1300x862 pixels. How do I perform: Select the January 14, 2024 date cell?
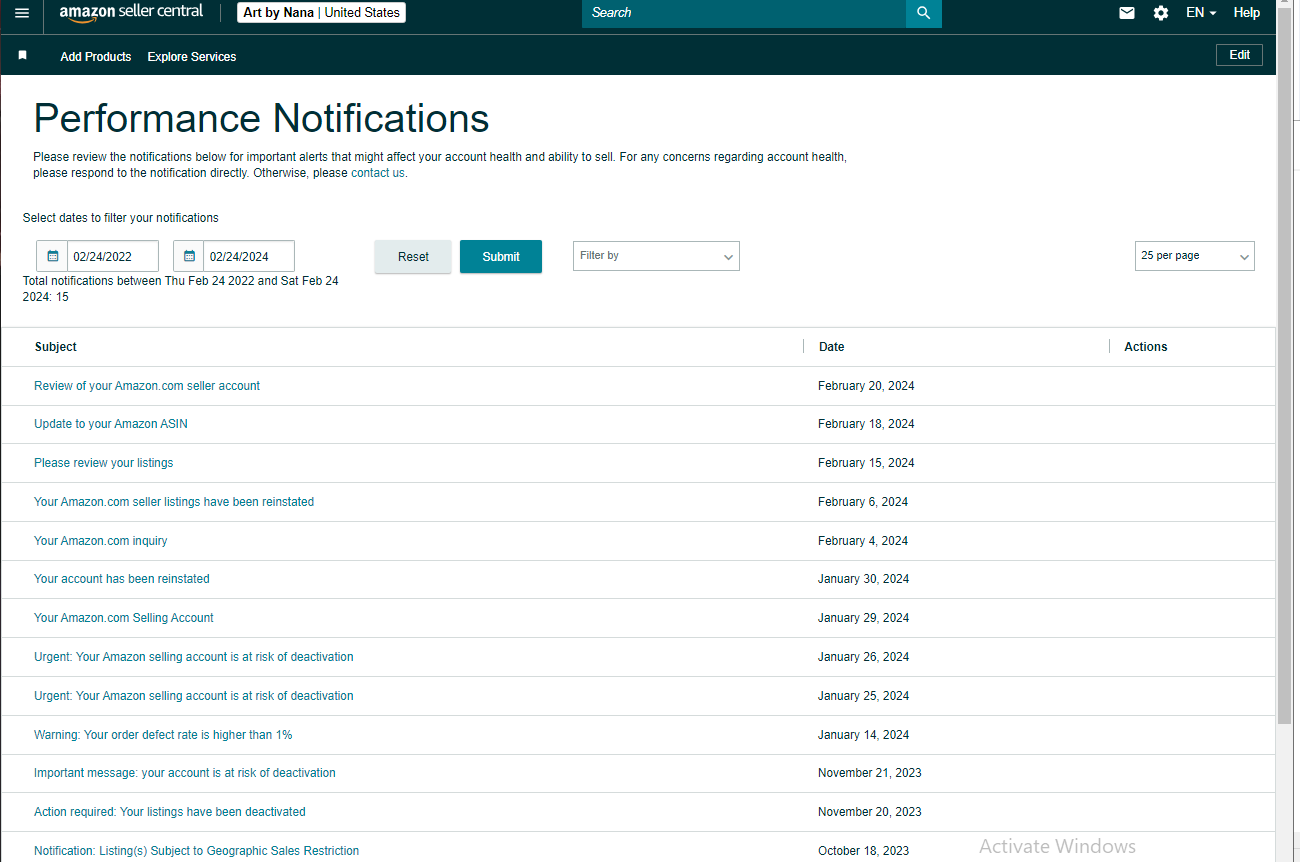(x=864, y=735)
